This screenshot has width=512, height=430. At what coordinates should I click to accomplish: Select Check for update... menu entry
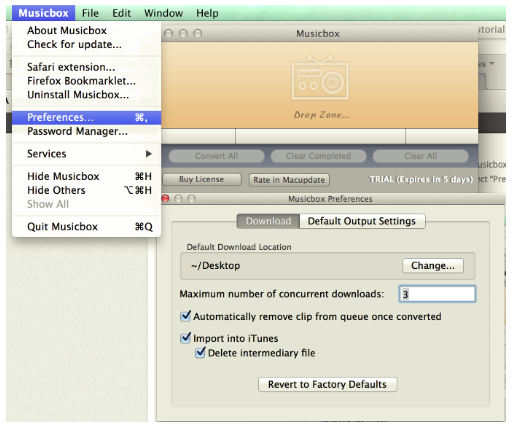pyautogui.click(x=87, y=44)
